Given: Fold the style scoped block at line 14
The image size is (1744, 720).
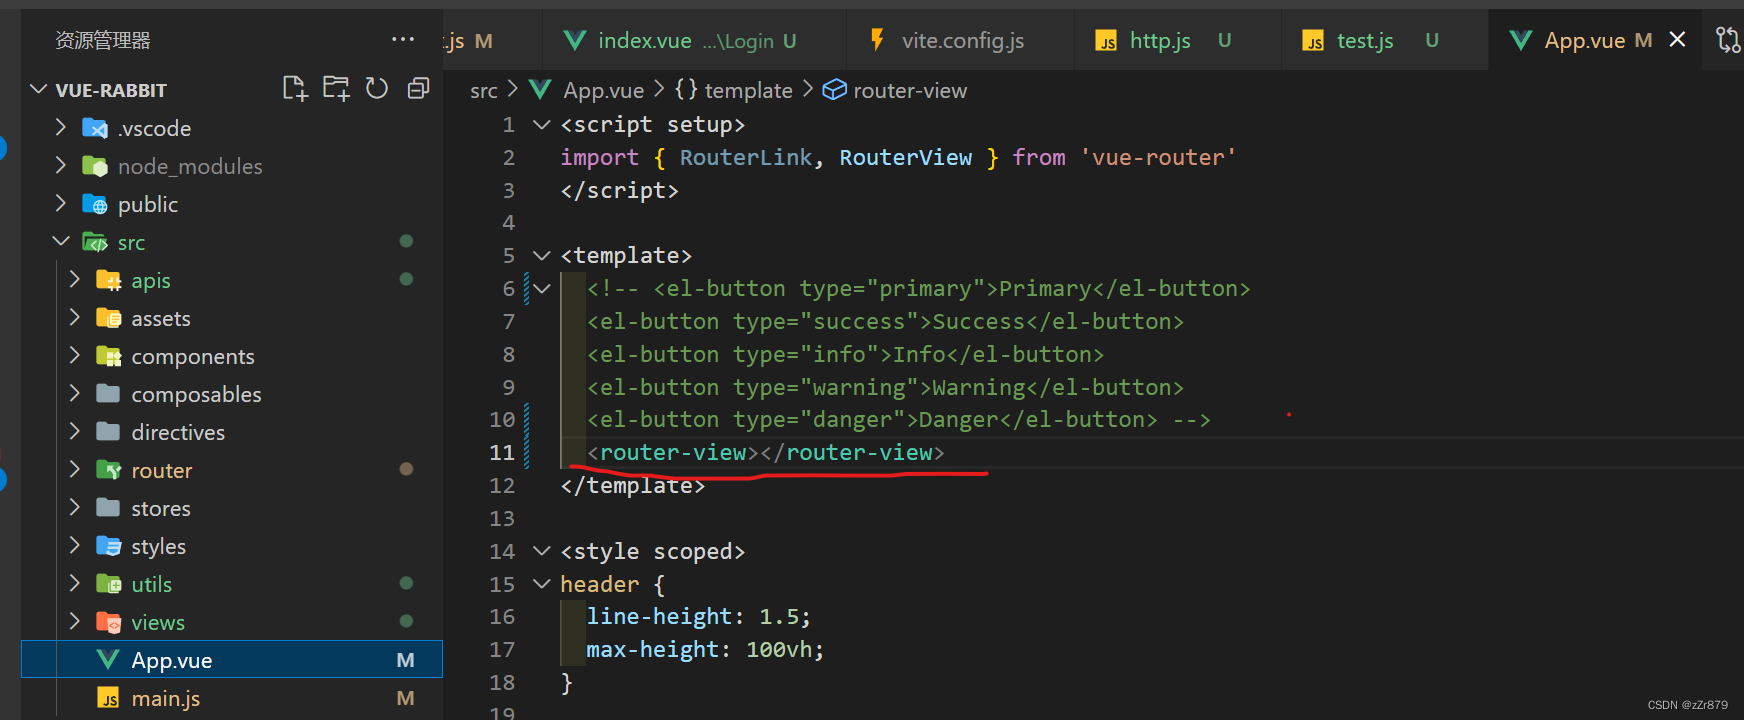Looking at the screenshot, I should click(x=542, y=551).
